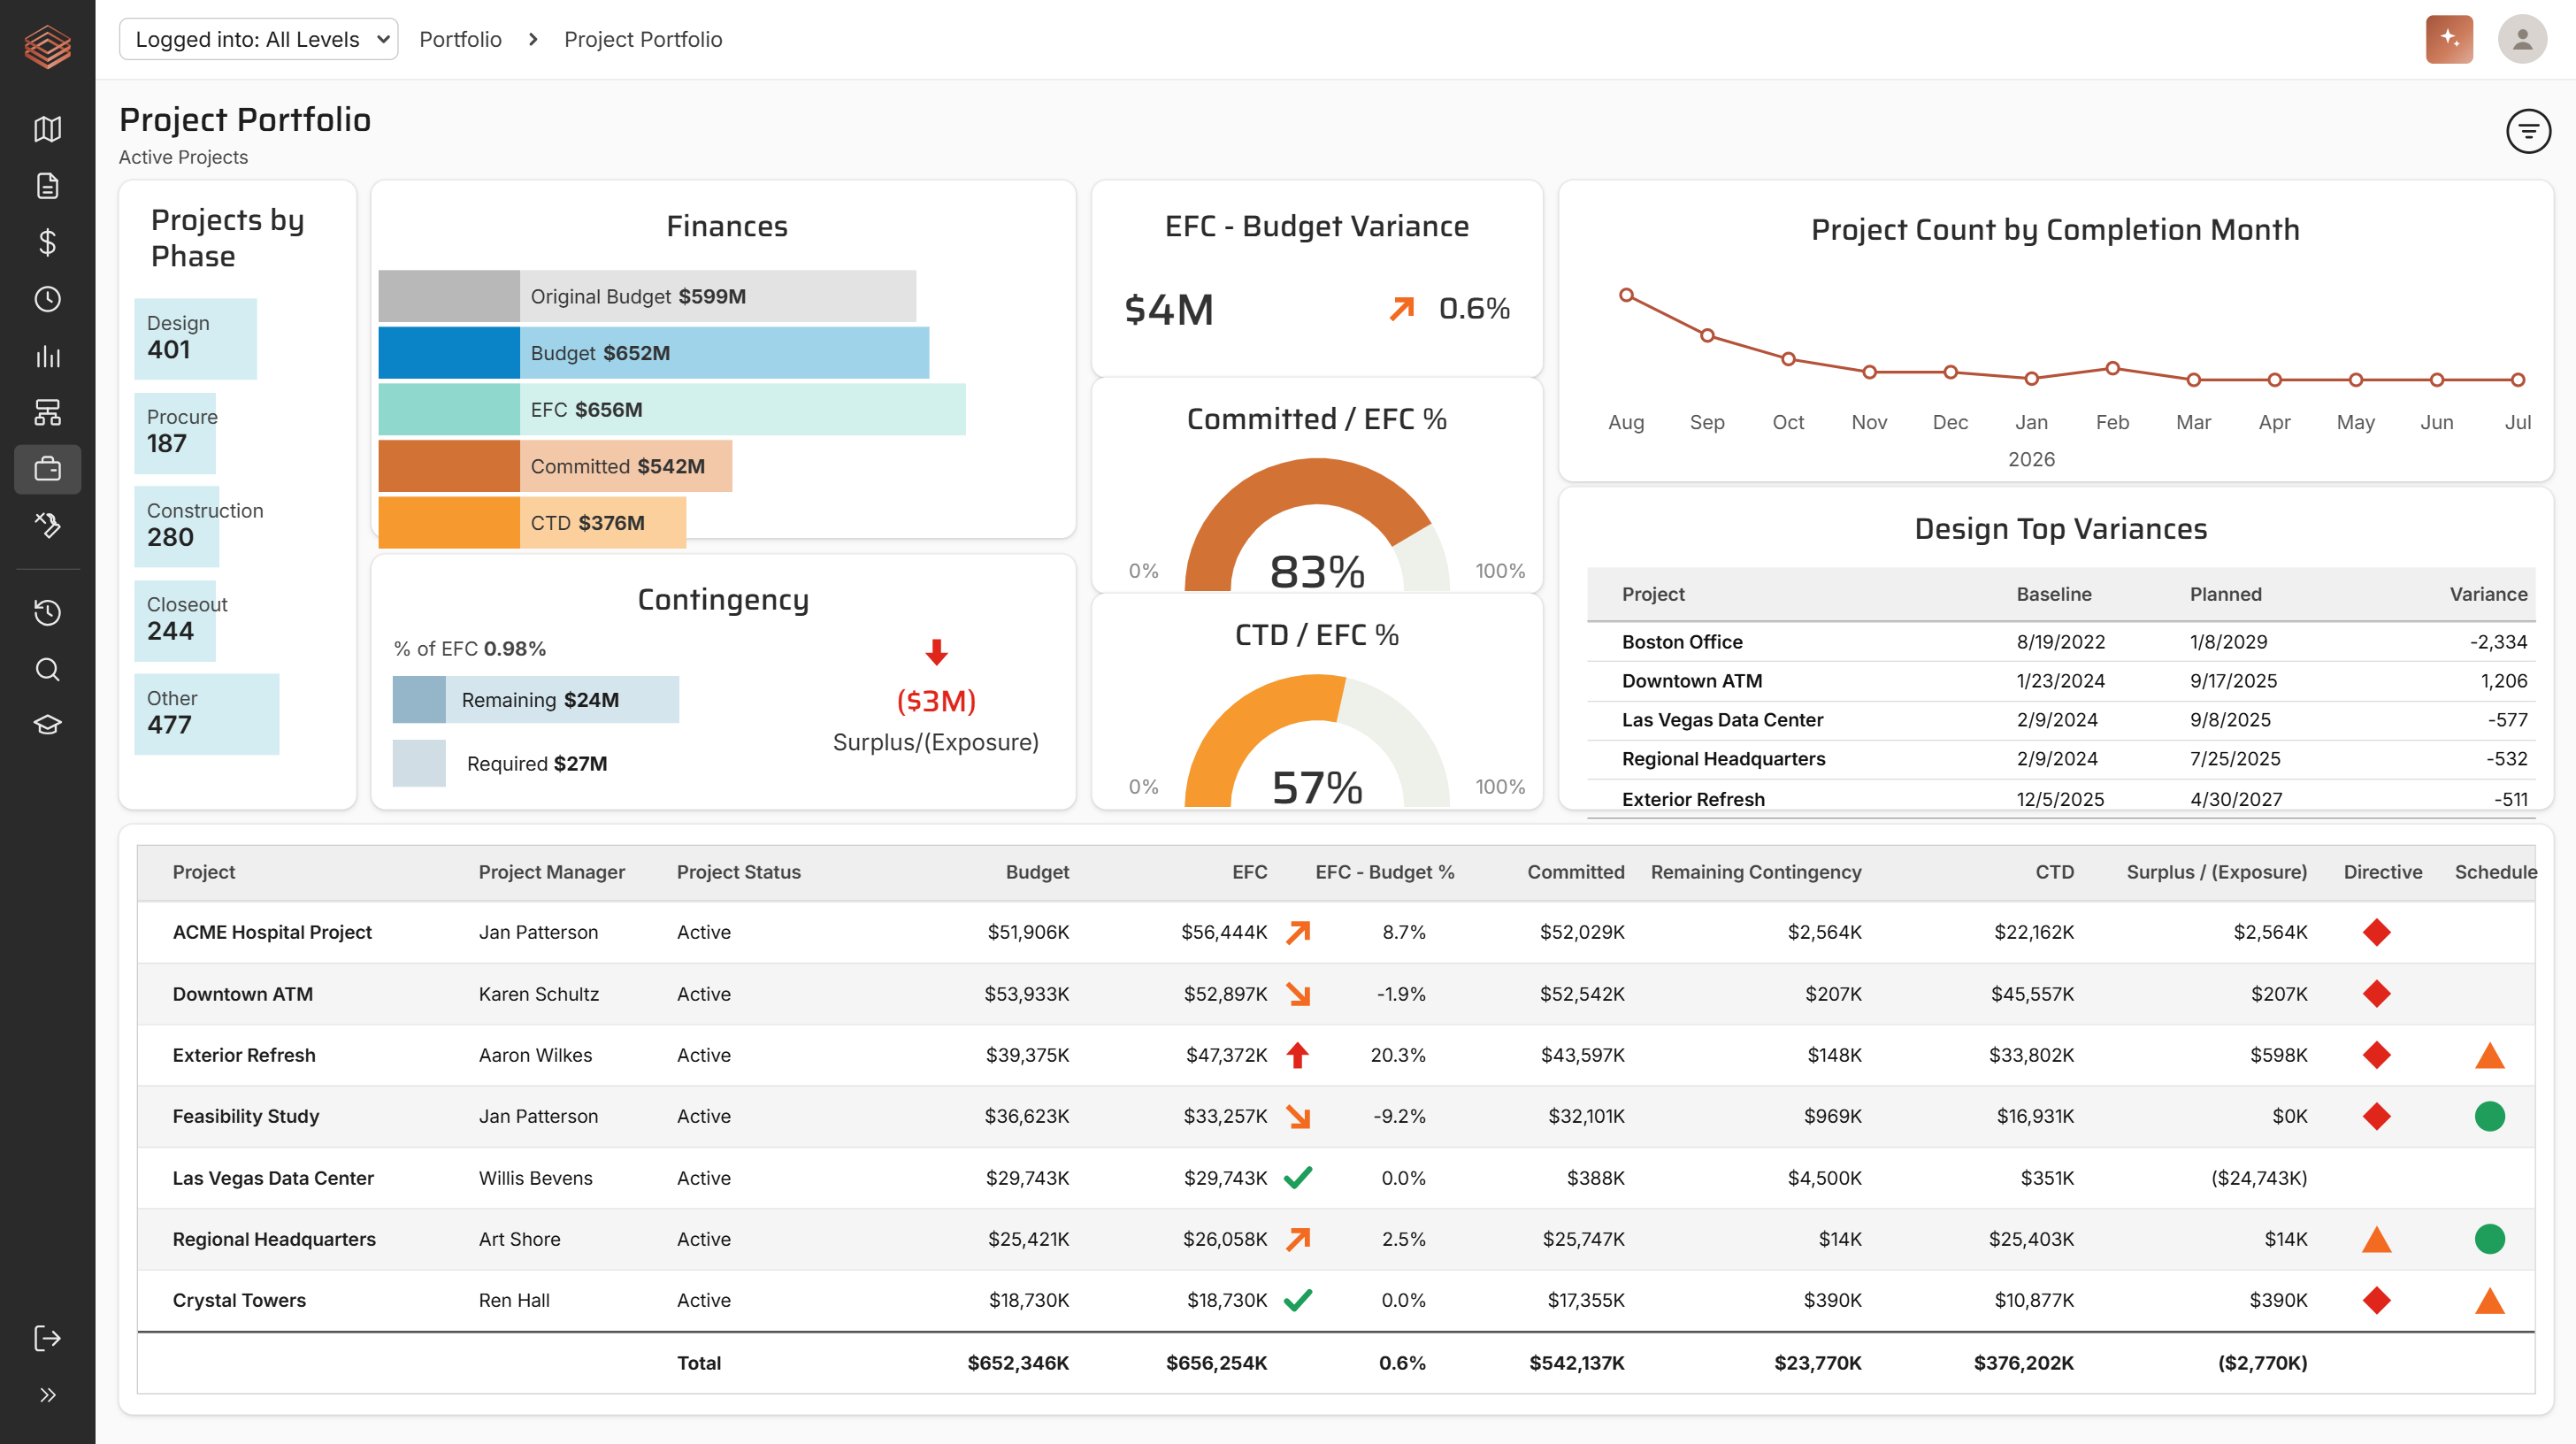Click the 83% Committed/EFC gauge
Viewport: 2576px width, 1444px height.
[1317, 525]
